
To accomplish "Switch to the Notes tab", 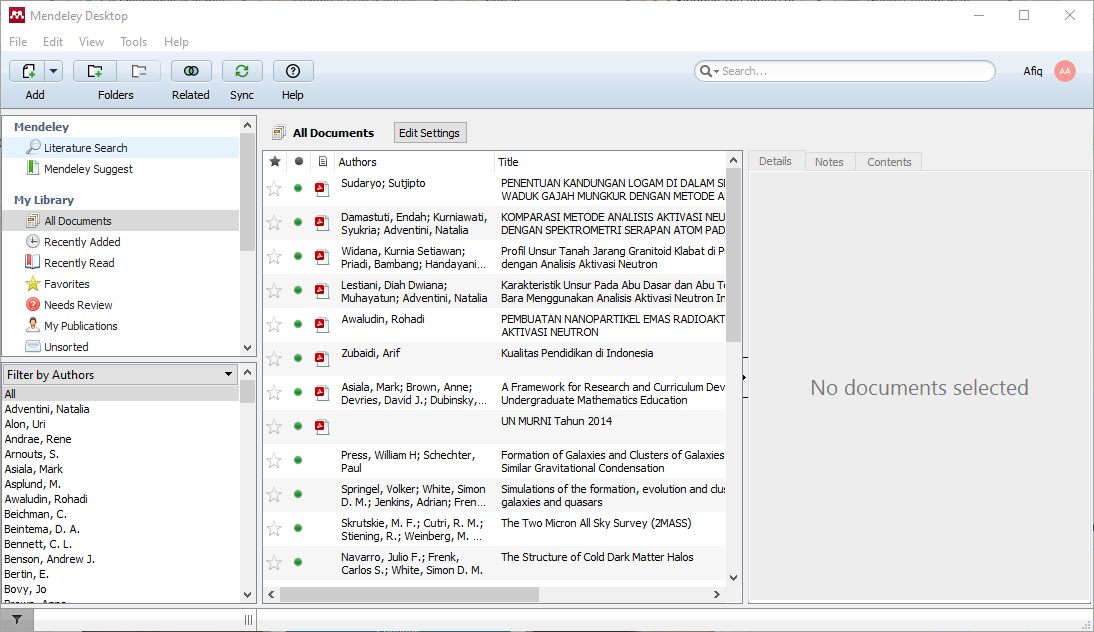I will (x=830, y=161).
